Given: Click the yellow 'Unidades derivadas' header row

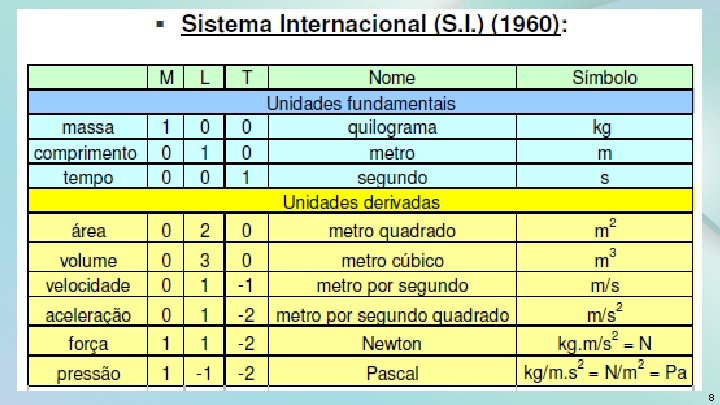Looking at the screenshot, I should point(360,203).
